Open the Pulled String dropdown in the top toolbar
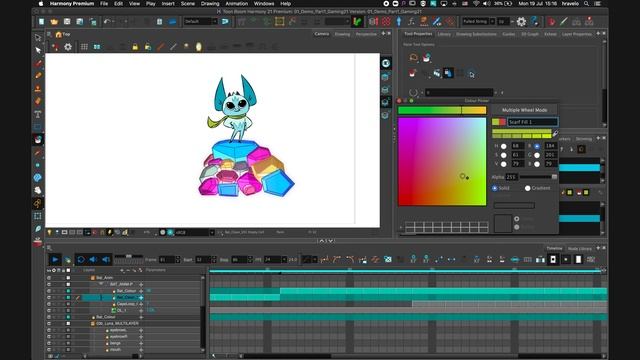This screenshot has height=360, width=640. pyautogui.click(x=478, y=21)
